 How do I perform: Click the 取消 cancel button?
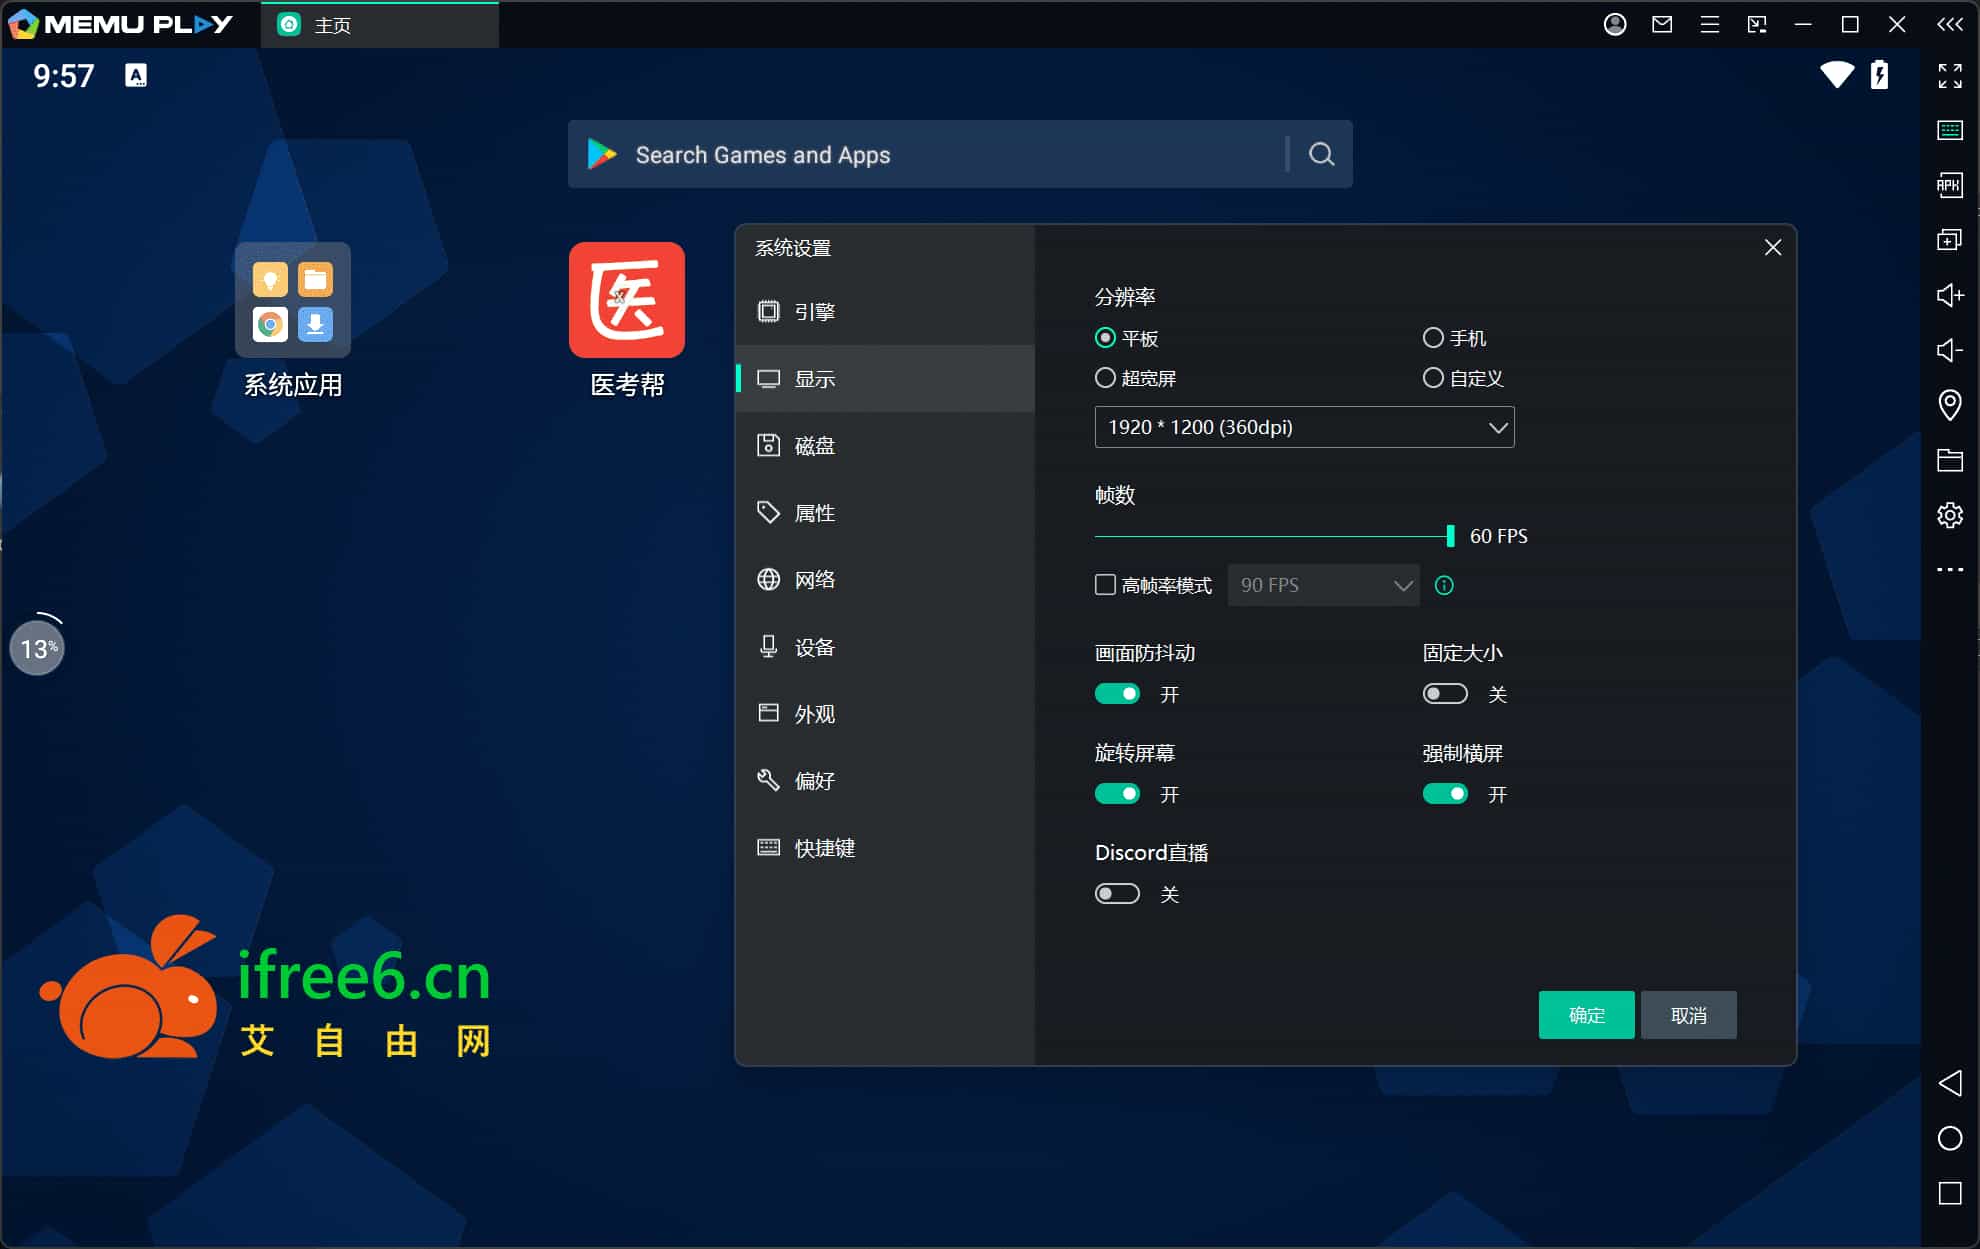[1688, 1015]
